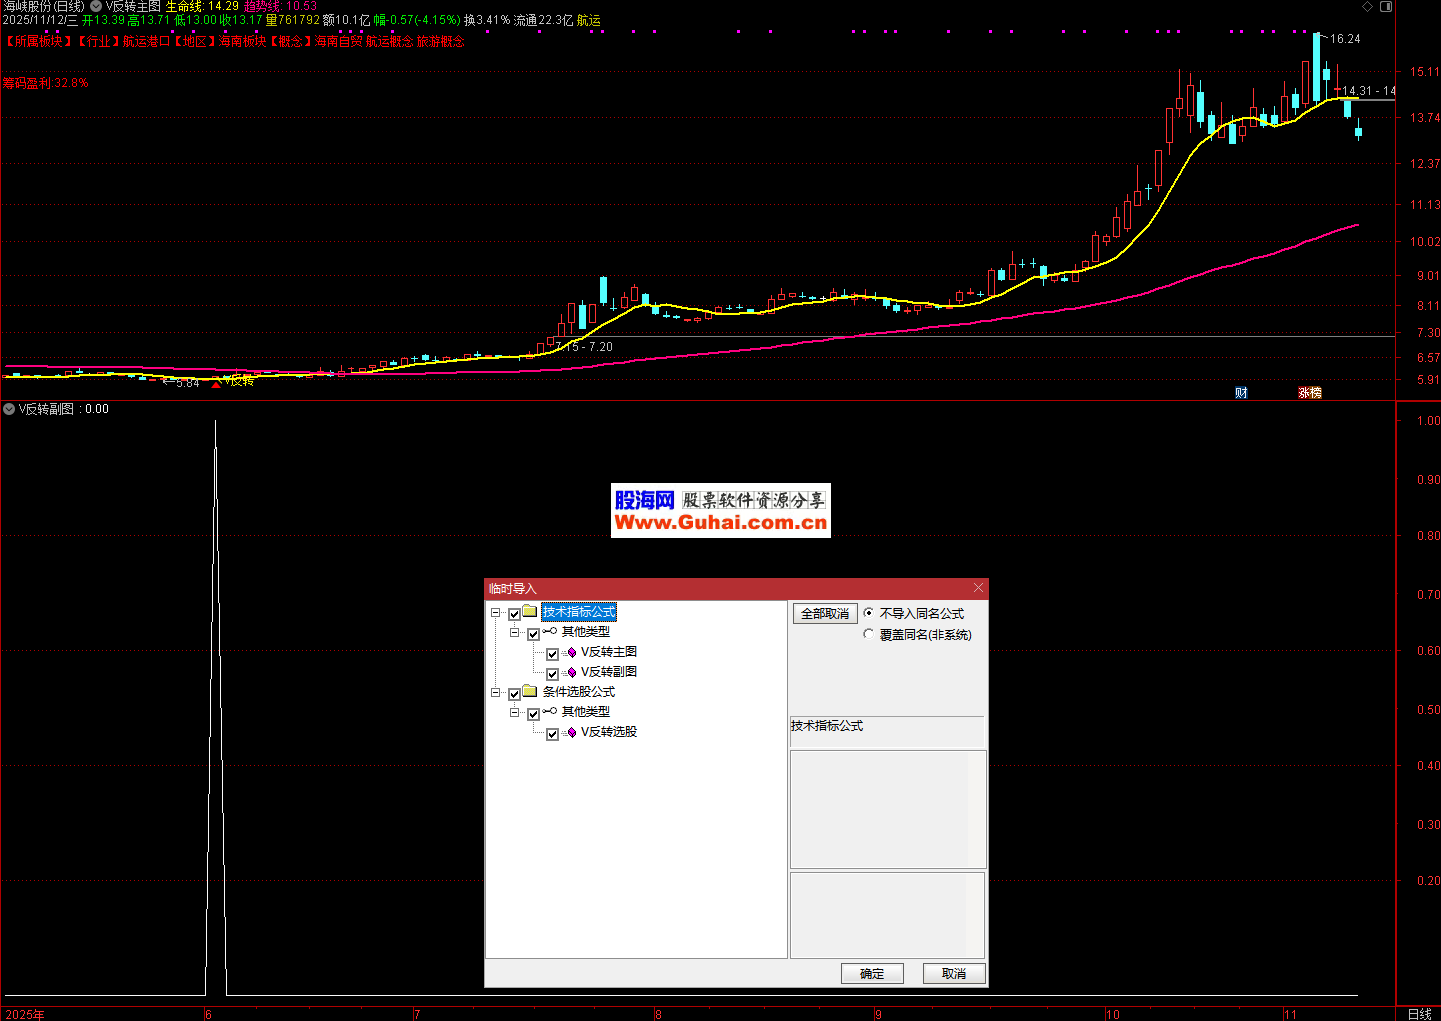Image resolution: width=1441 pixels, height=1021 pixels.
Task: Collapse the 条件选股公式 tree node
Action: click(x=496, y=692)
